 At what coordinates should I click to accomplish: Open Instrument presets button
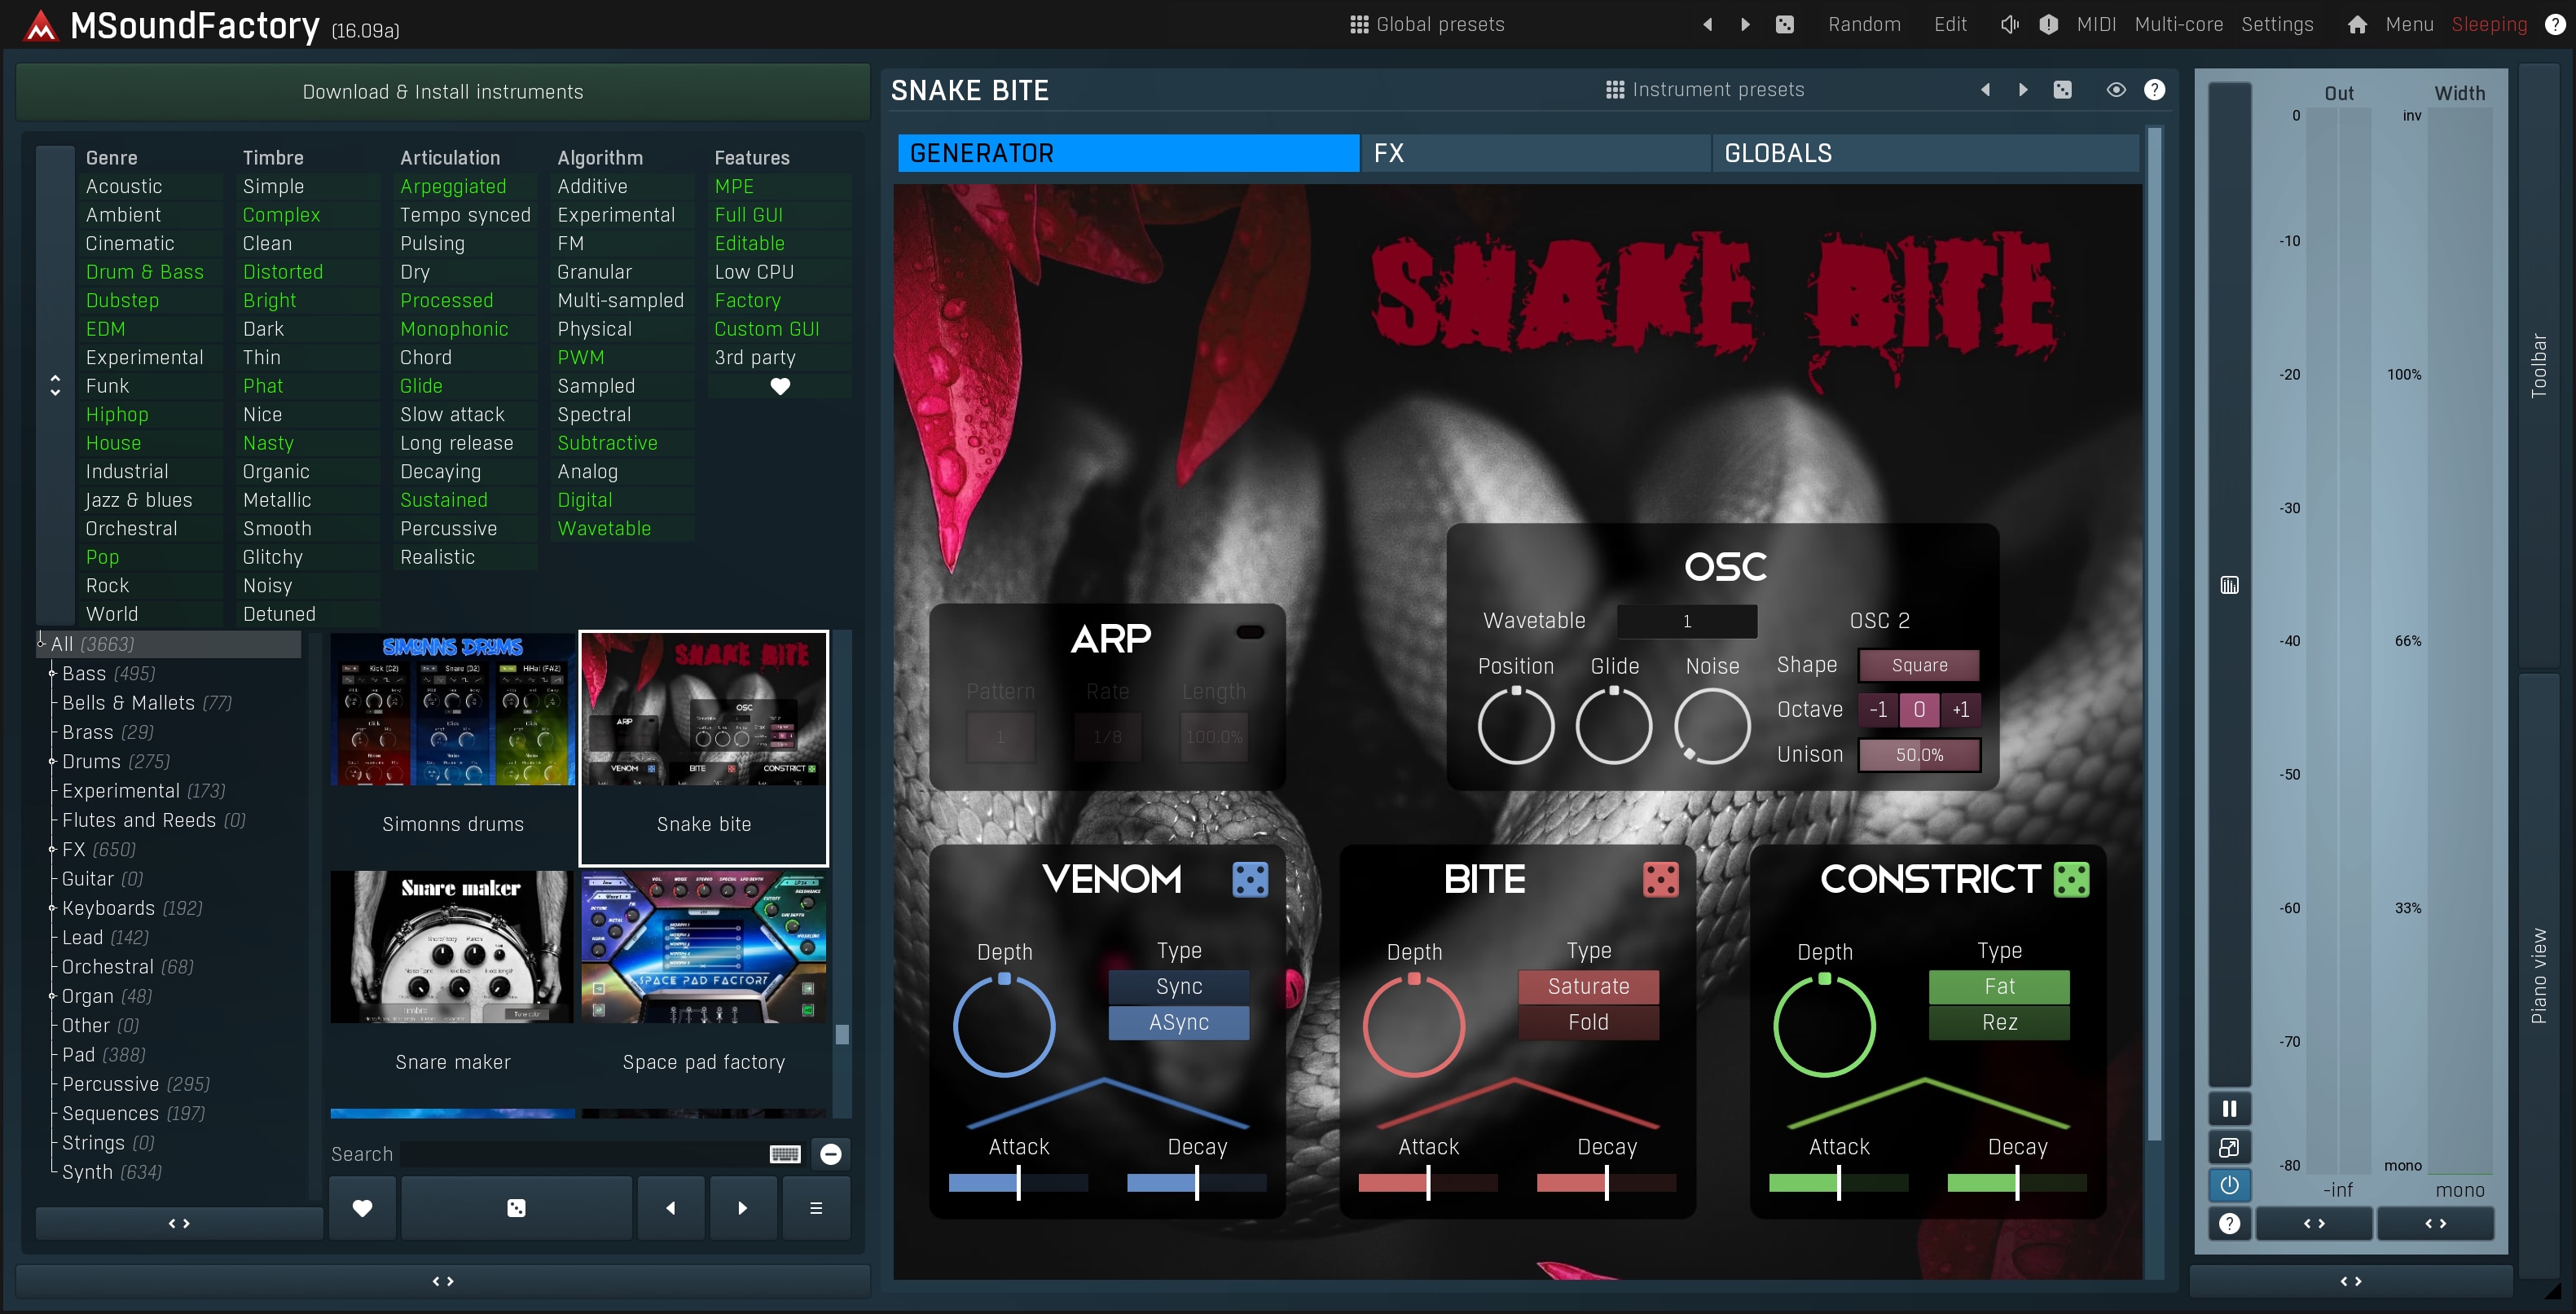coord(1705,90)
